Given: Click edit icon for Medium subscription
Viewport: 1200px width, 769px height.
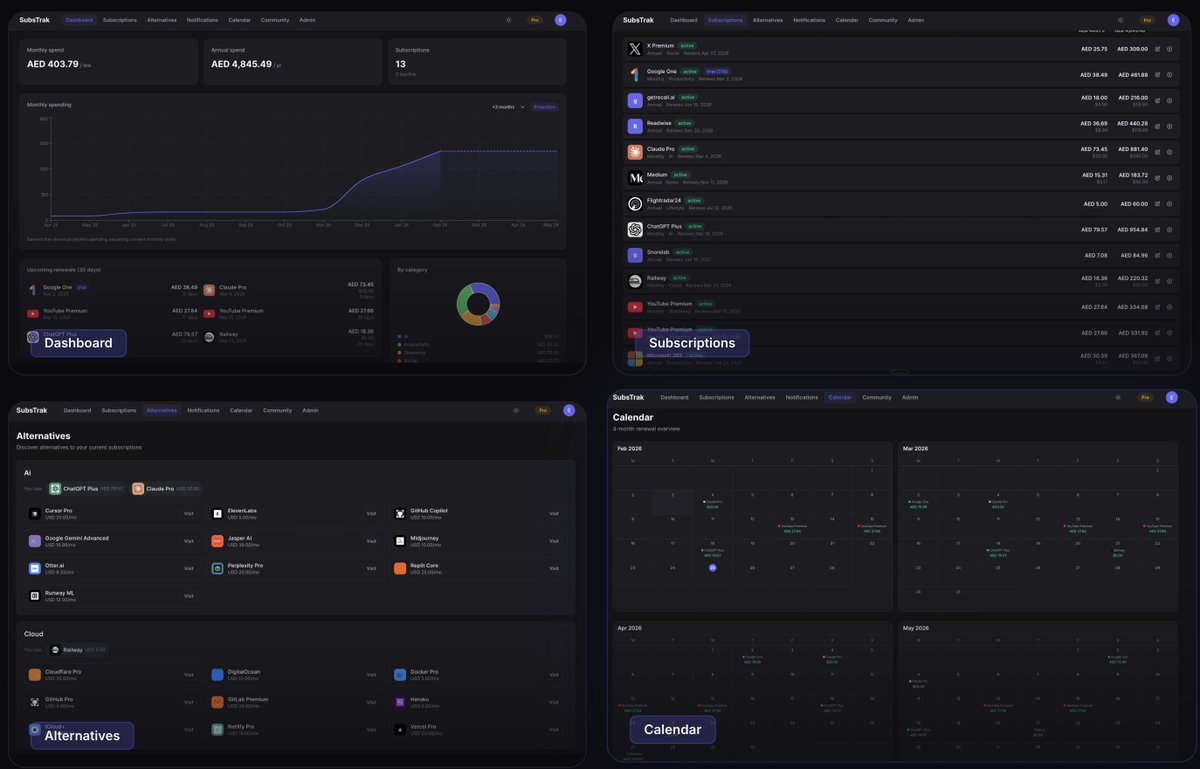Looking at the screenshot, I should 1157,178.
